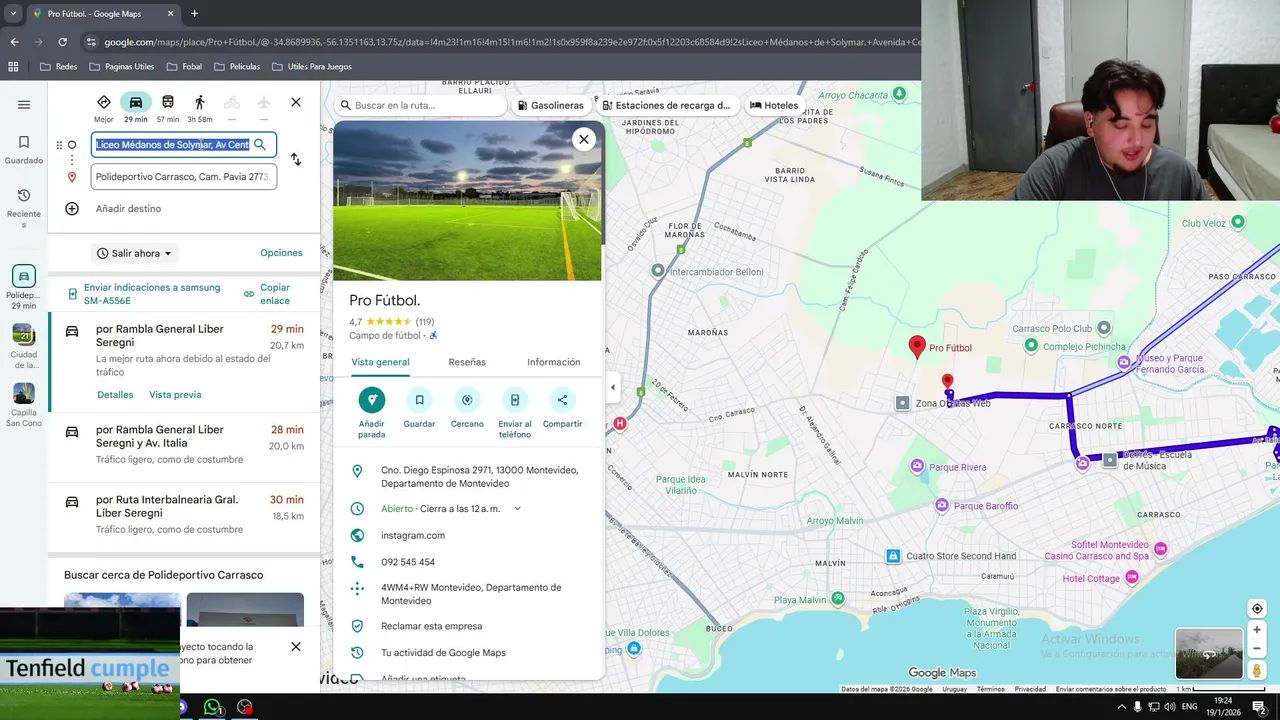Screen dimensions: 1280x720
Task: Click the plus code 4WM4+RW row
Action: tap(468, 594)
